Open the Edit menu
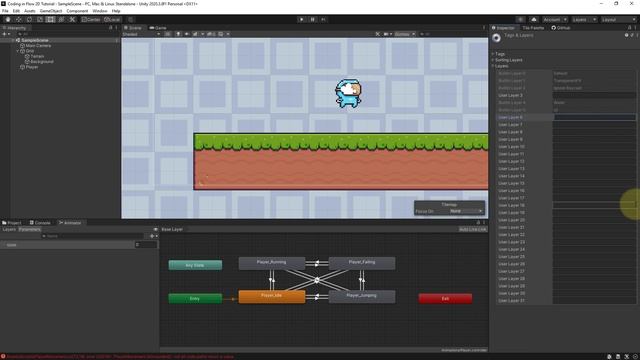The height and width of the screenshot is (360, 640). pos(16,11)
